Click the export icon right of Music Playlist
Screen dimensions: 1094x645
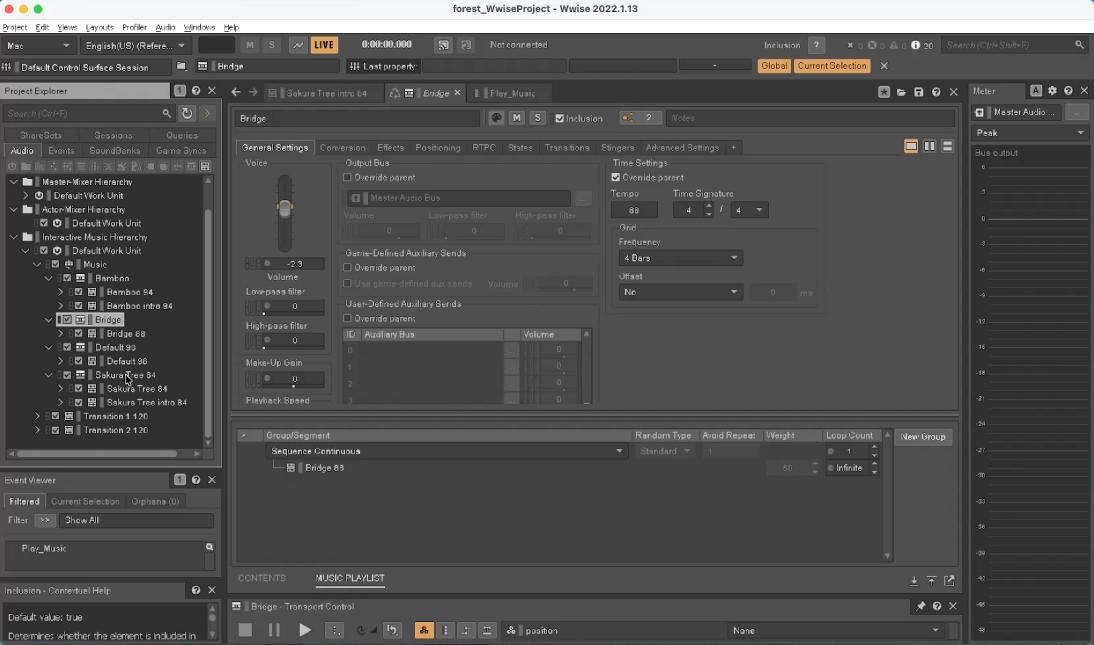(x=950, y=580)
